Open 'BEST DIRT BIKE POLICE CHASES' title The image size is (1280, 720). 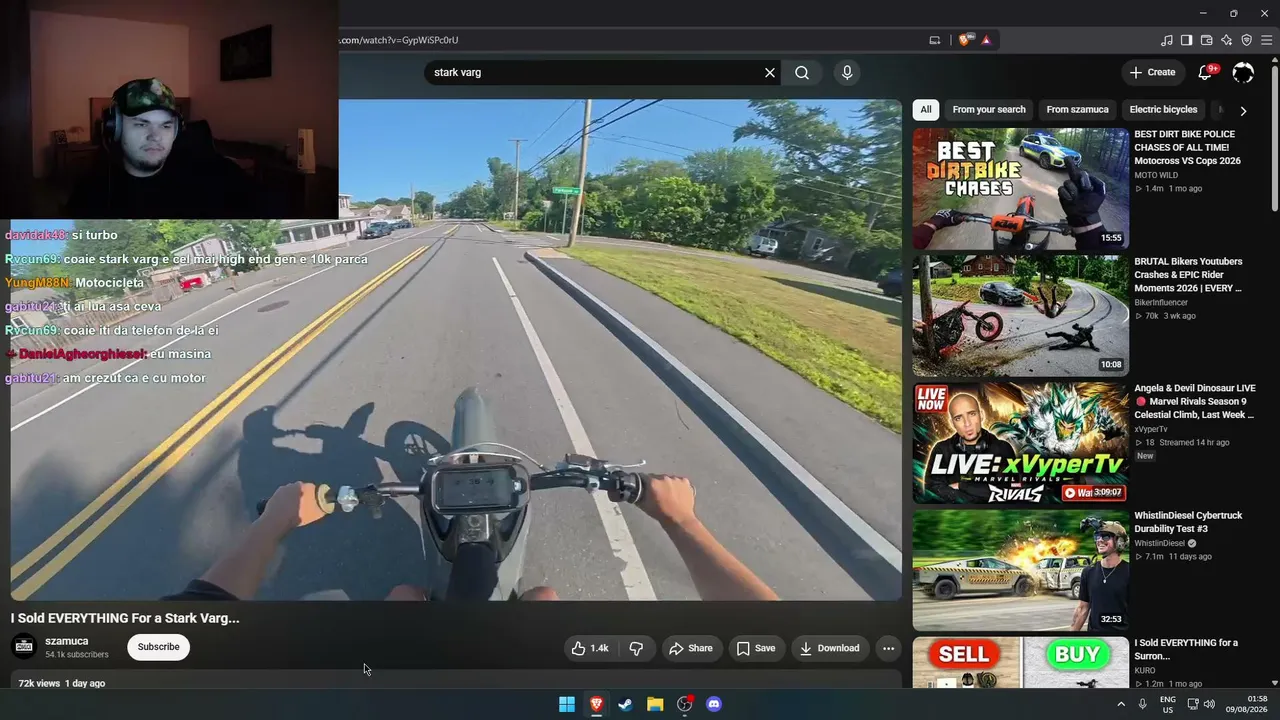[1187, 147]
